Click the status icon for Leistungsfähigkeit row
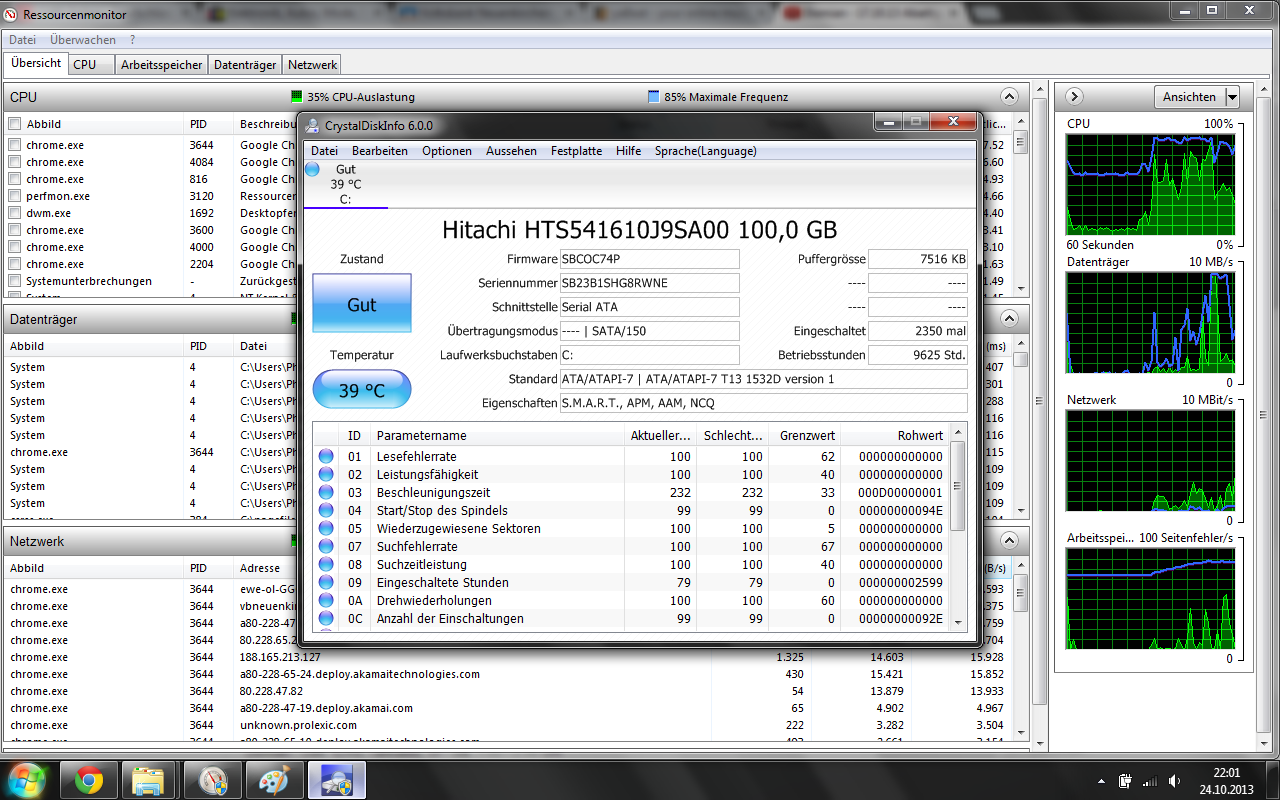 pos(326,474)
